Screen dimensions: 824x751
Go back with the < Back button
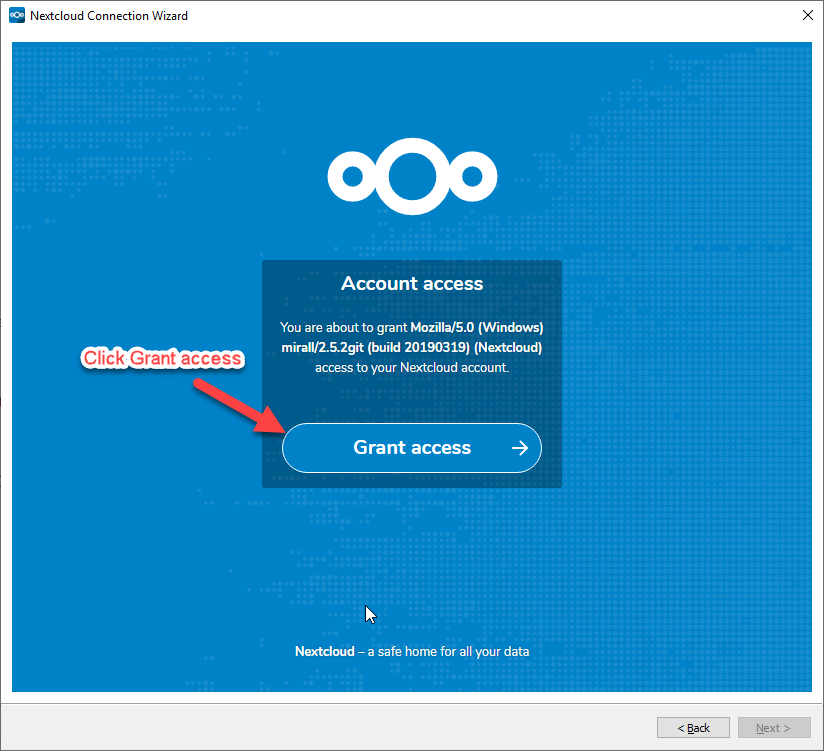point(693,727)
